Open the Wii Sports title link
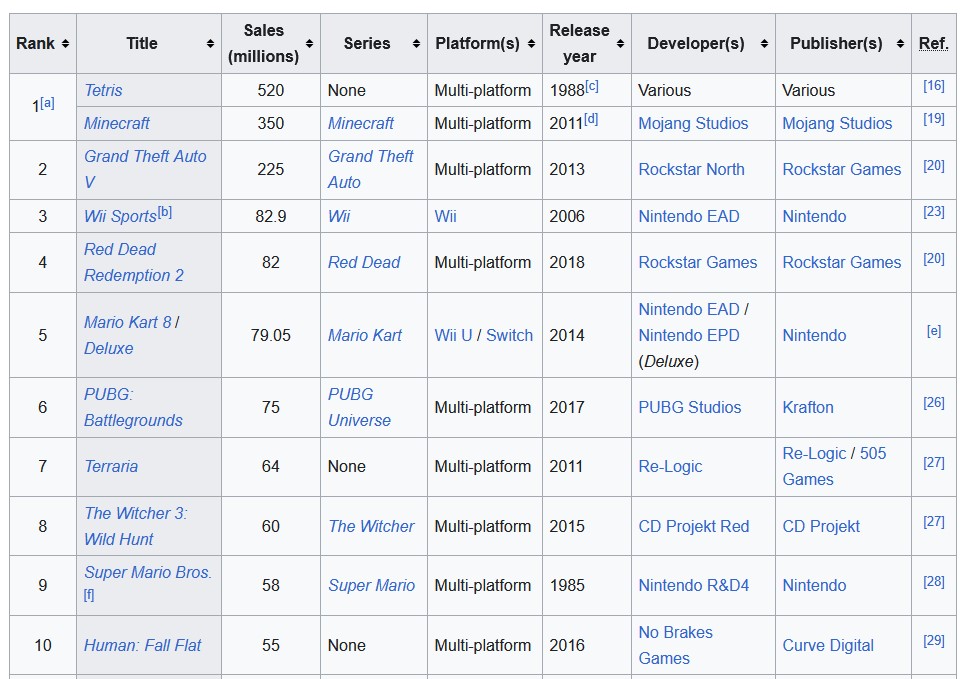Screen dimensions: 962x679 tap(120, 217)
